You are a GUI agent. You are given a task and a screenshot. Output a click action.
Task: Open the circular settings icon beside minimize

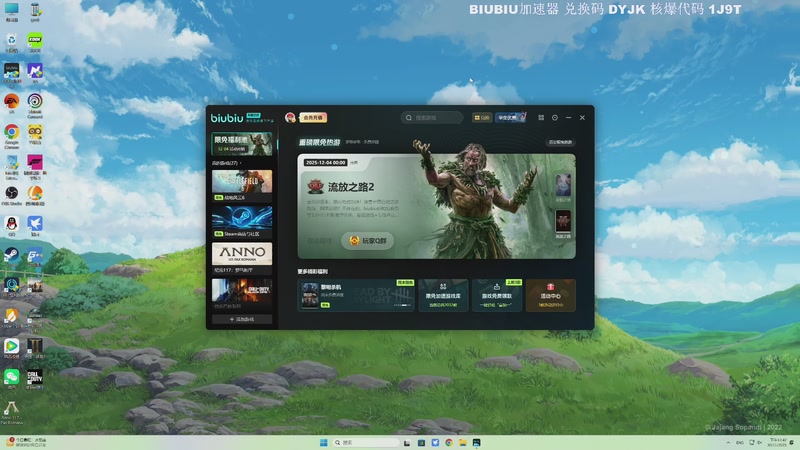click(x=555, y=117)
